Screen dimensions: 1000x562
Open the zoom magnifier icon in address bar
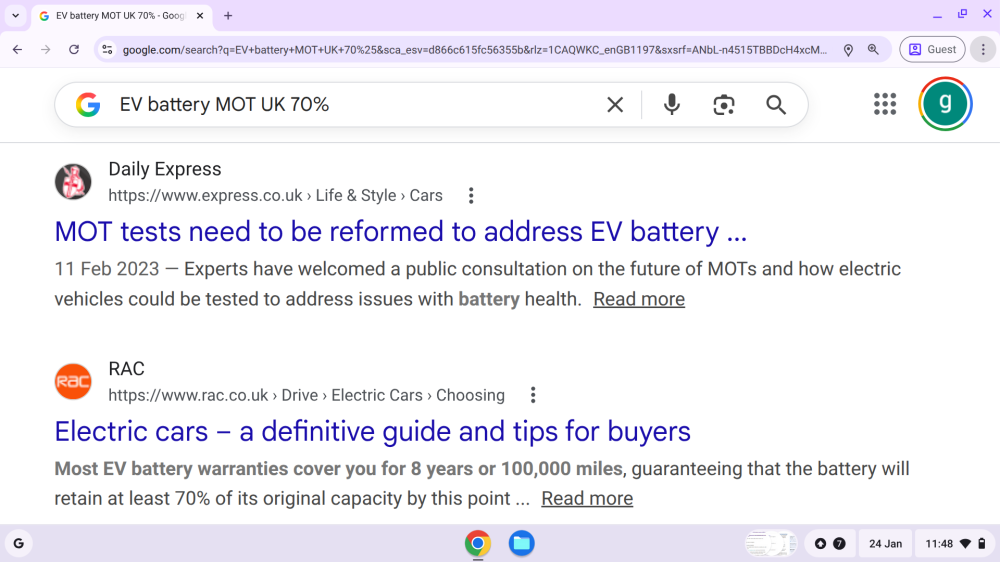coord(873,50)
